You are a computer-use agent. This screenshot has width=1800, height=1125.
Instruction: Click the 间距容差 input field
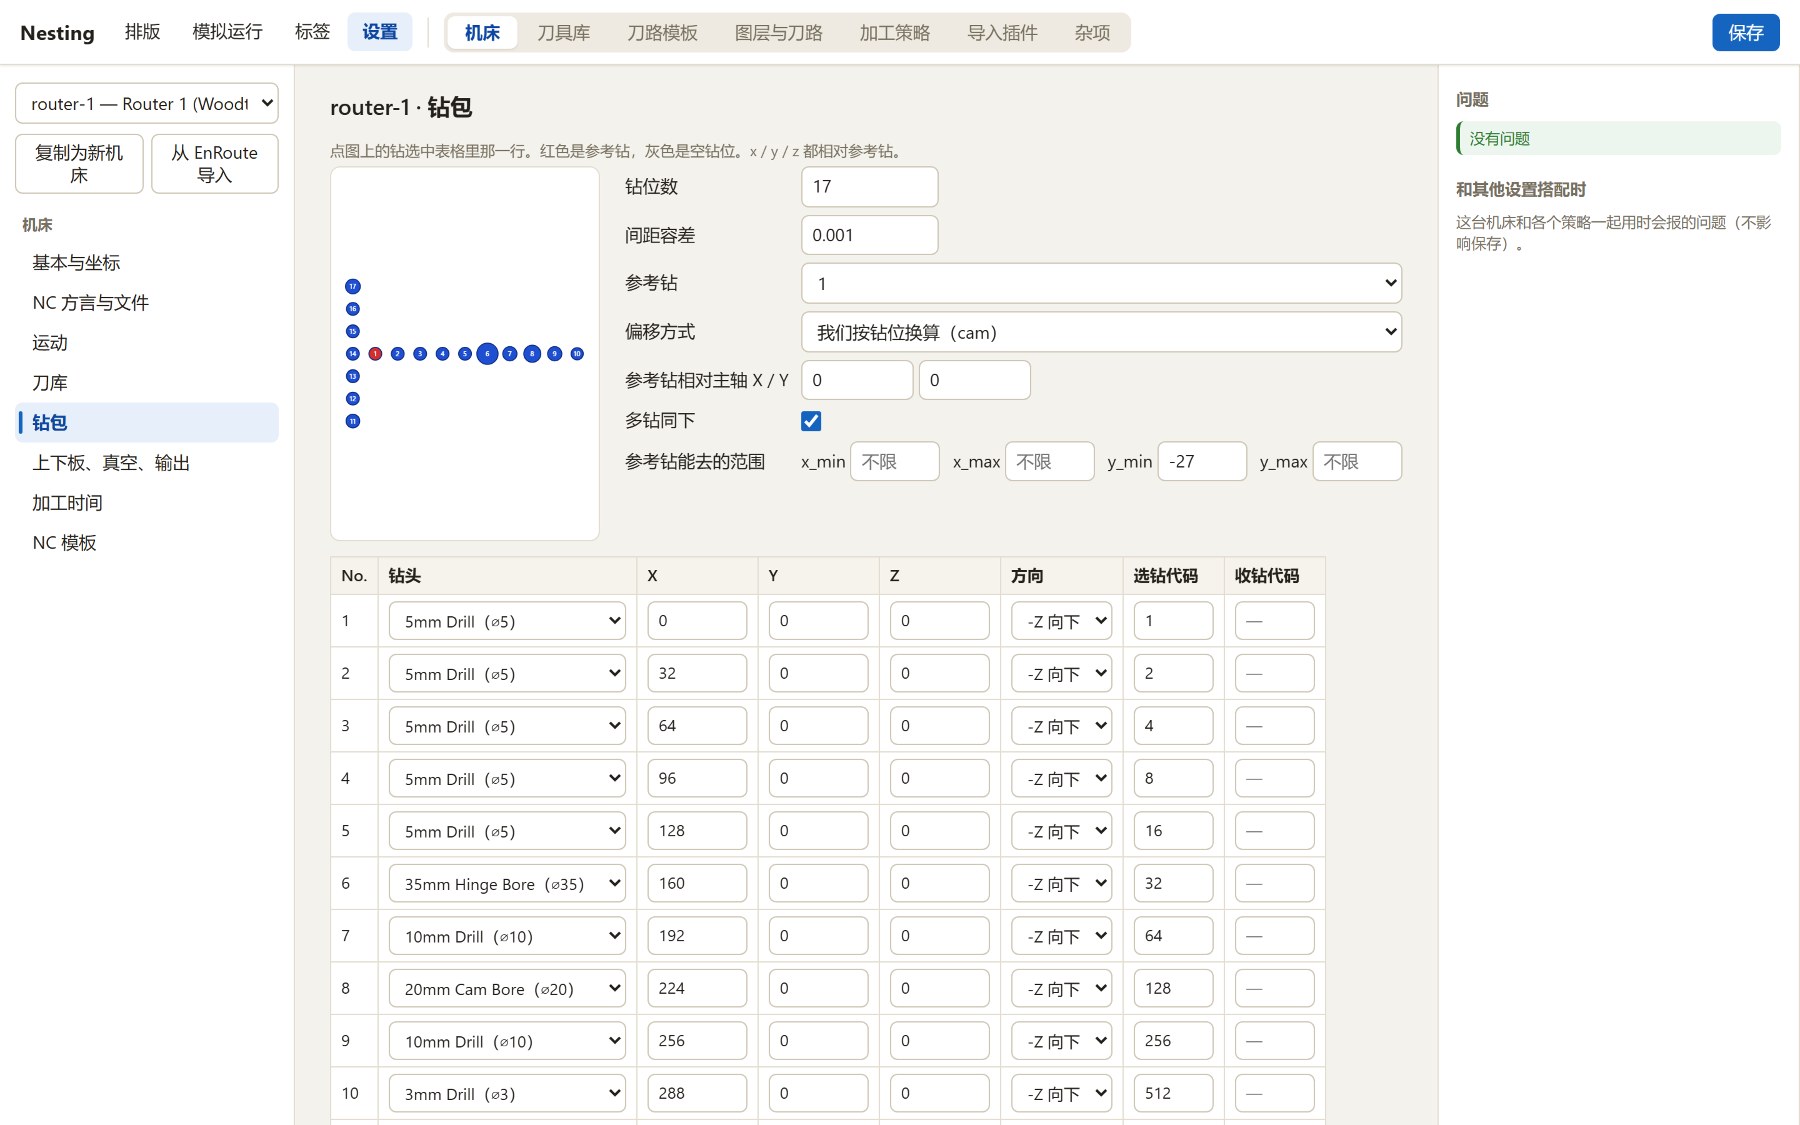pyautogui.click(x=869, y=235)
